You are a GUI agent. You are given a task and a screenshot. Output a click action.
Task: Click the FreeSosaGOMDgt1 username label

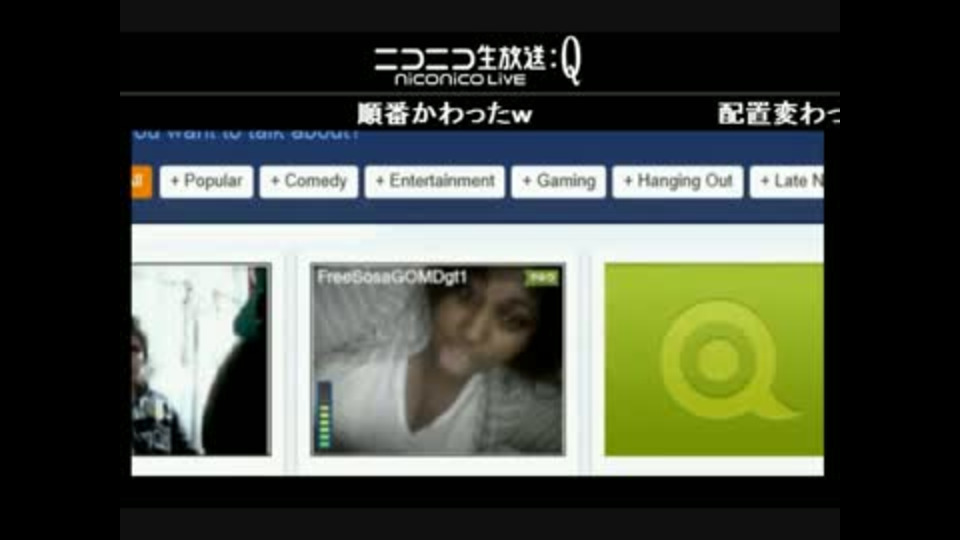392,277
